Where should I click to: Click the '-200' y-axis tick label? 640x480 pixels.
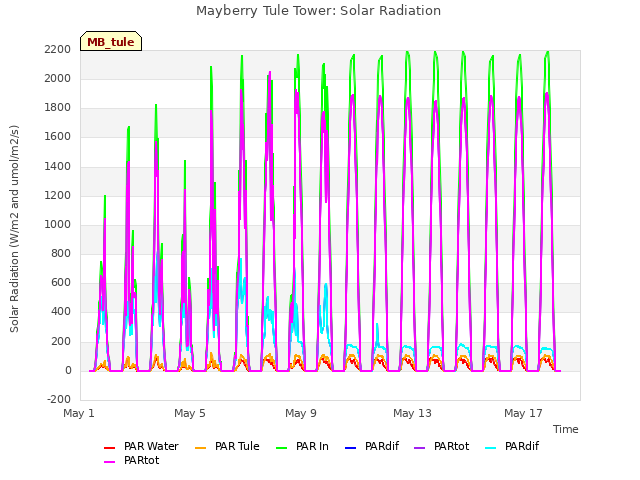(59, 399)
